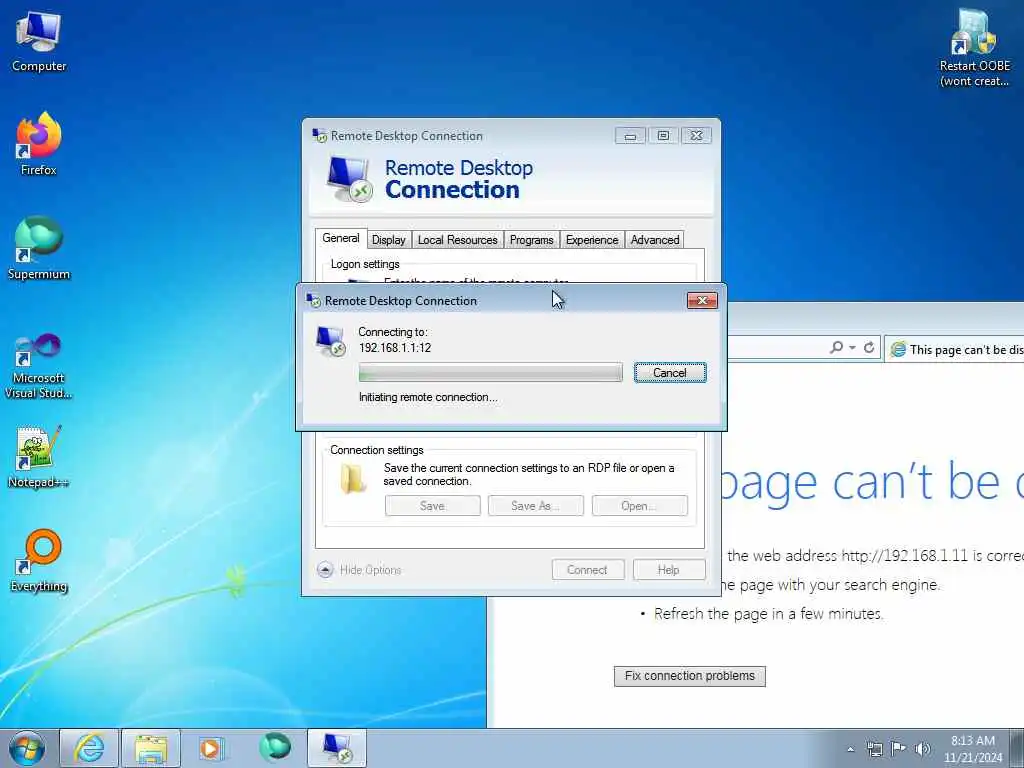Viewport: 1024px width, 768px height.
Task: Click Fix connection problems in Internet Explorer
Action: 690,676
